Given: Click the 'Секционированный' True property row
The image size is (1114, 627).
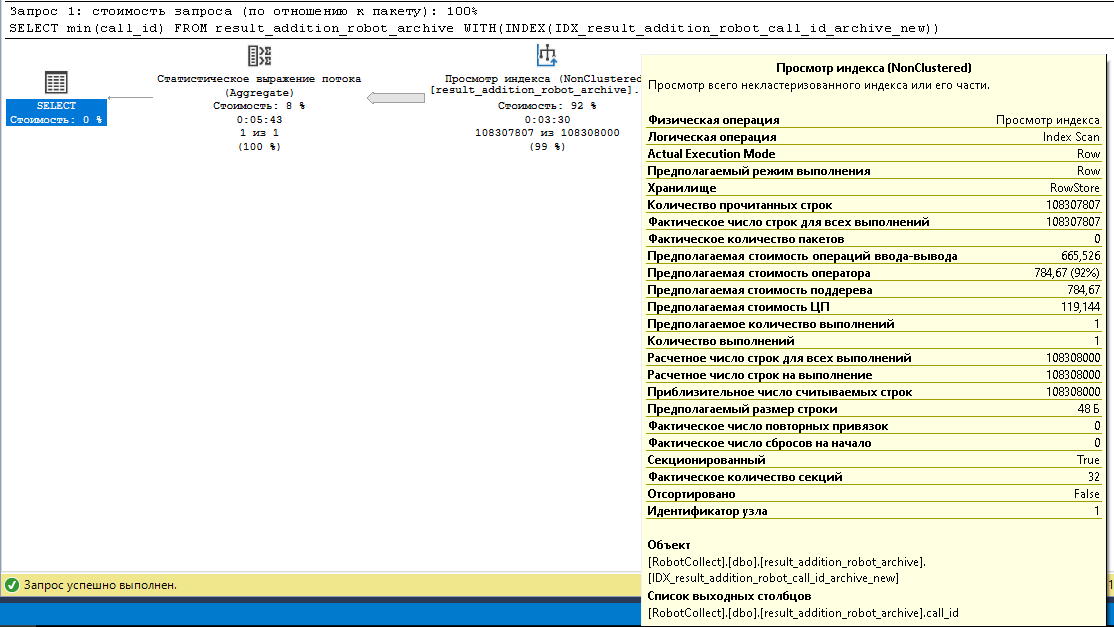Looking at the screenshot, I should point(874,460).
